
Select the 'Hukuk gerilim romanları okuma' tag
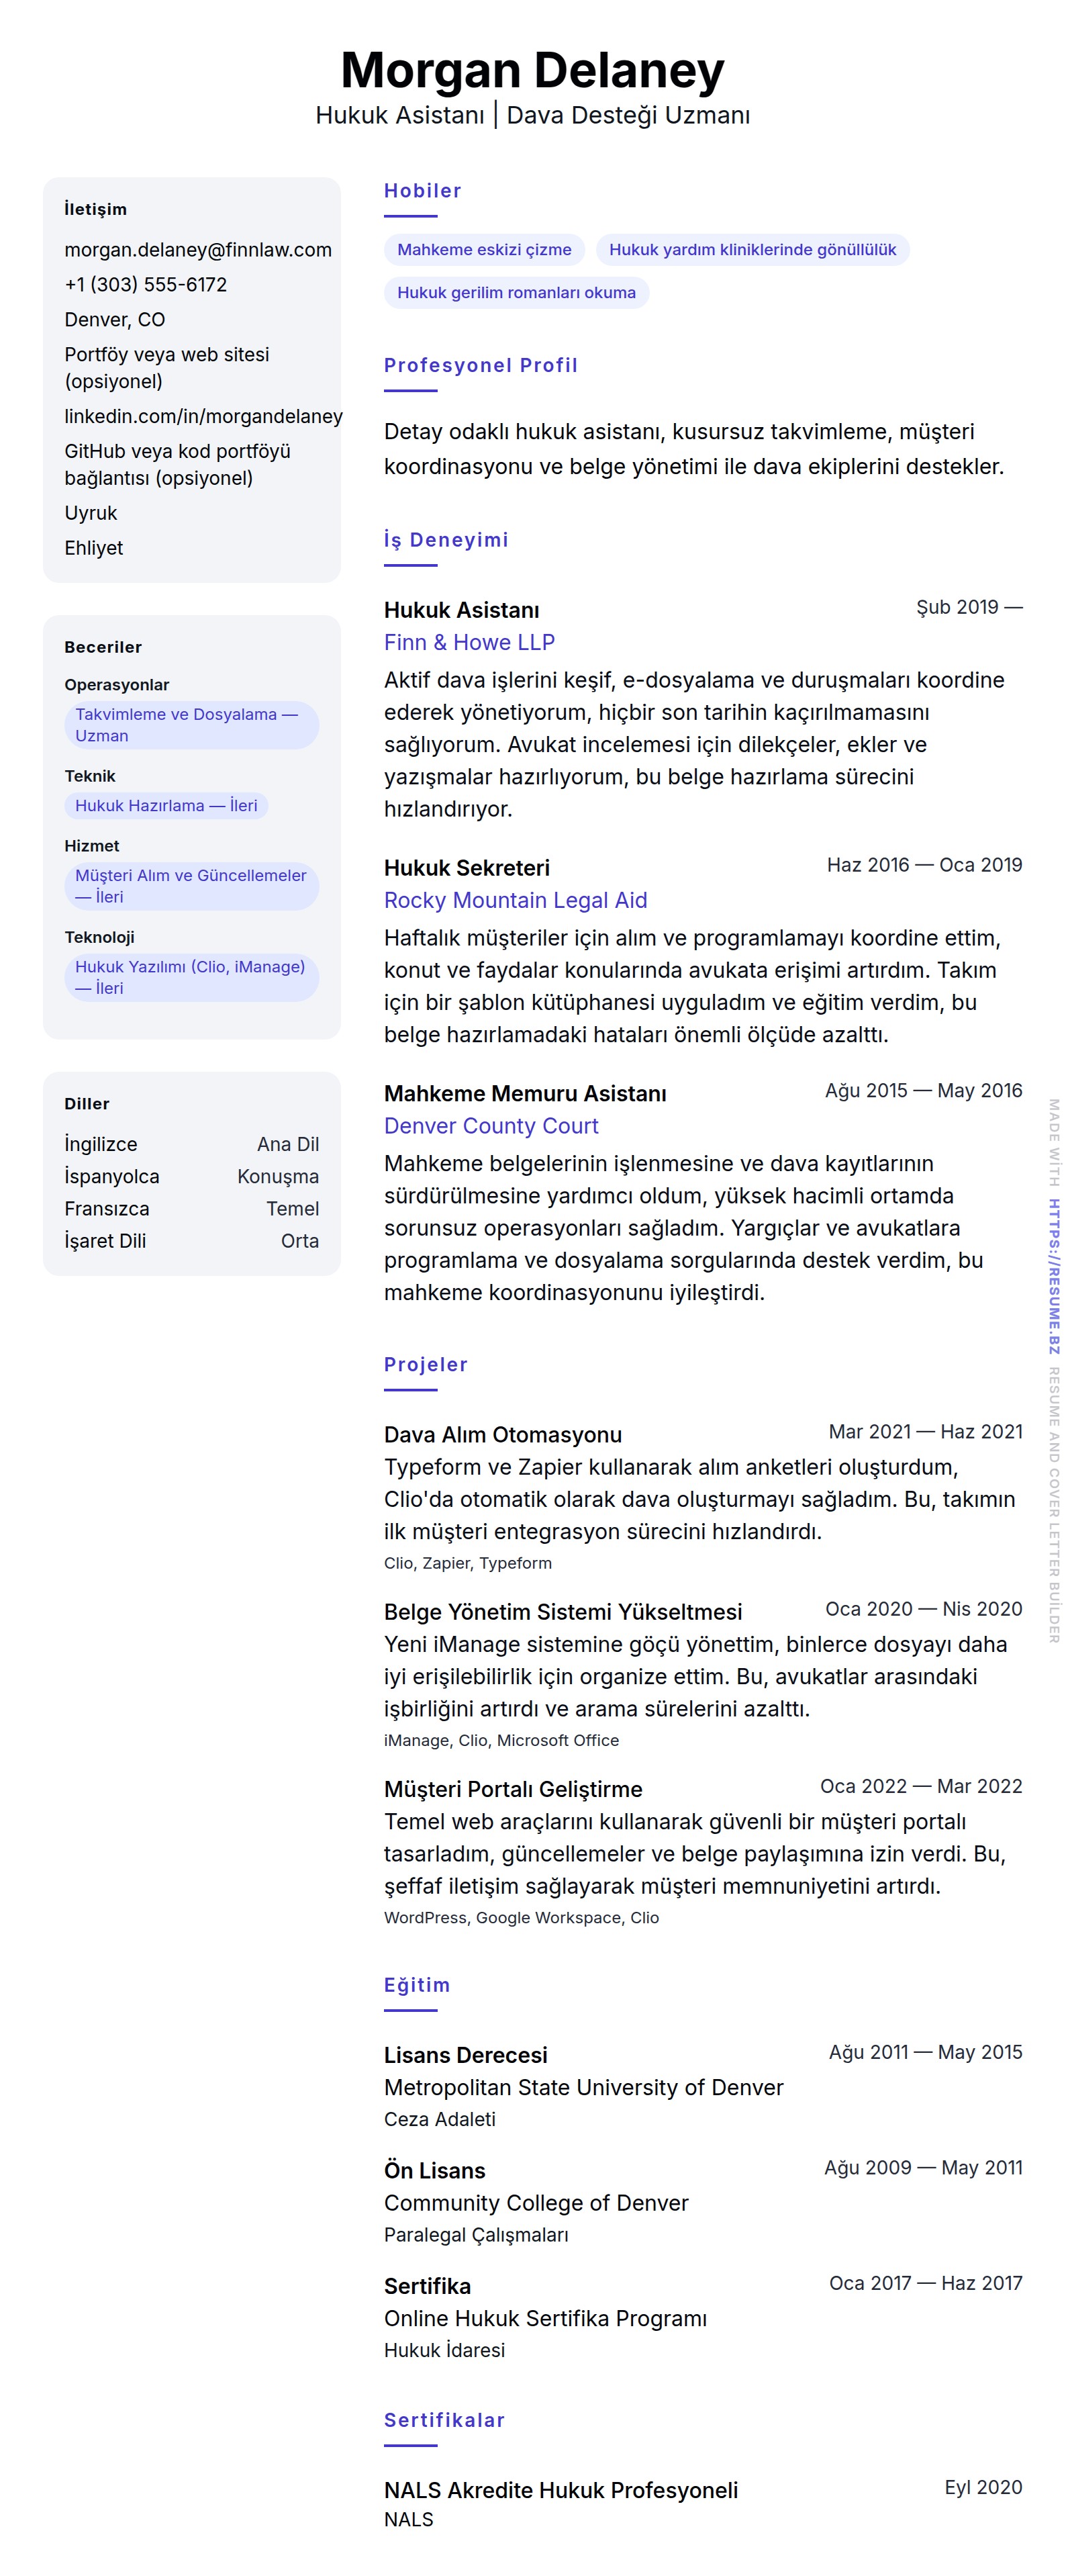516,293
